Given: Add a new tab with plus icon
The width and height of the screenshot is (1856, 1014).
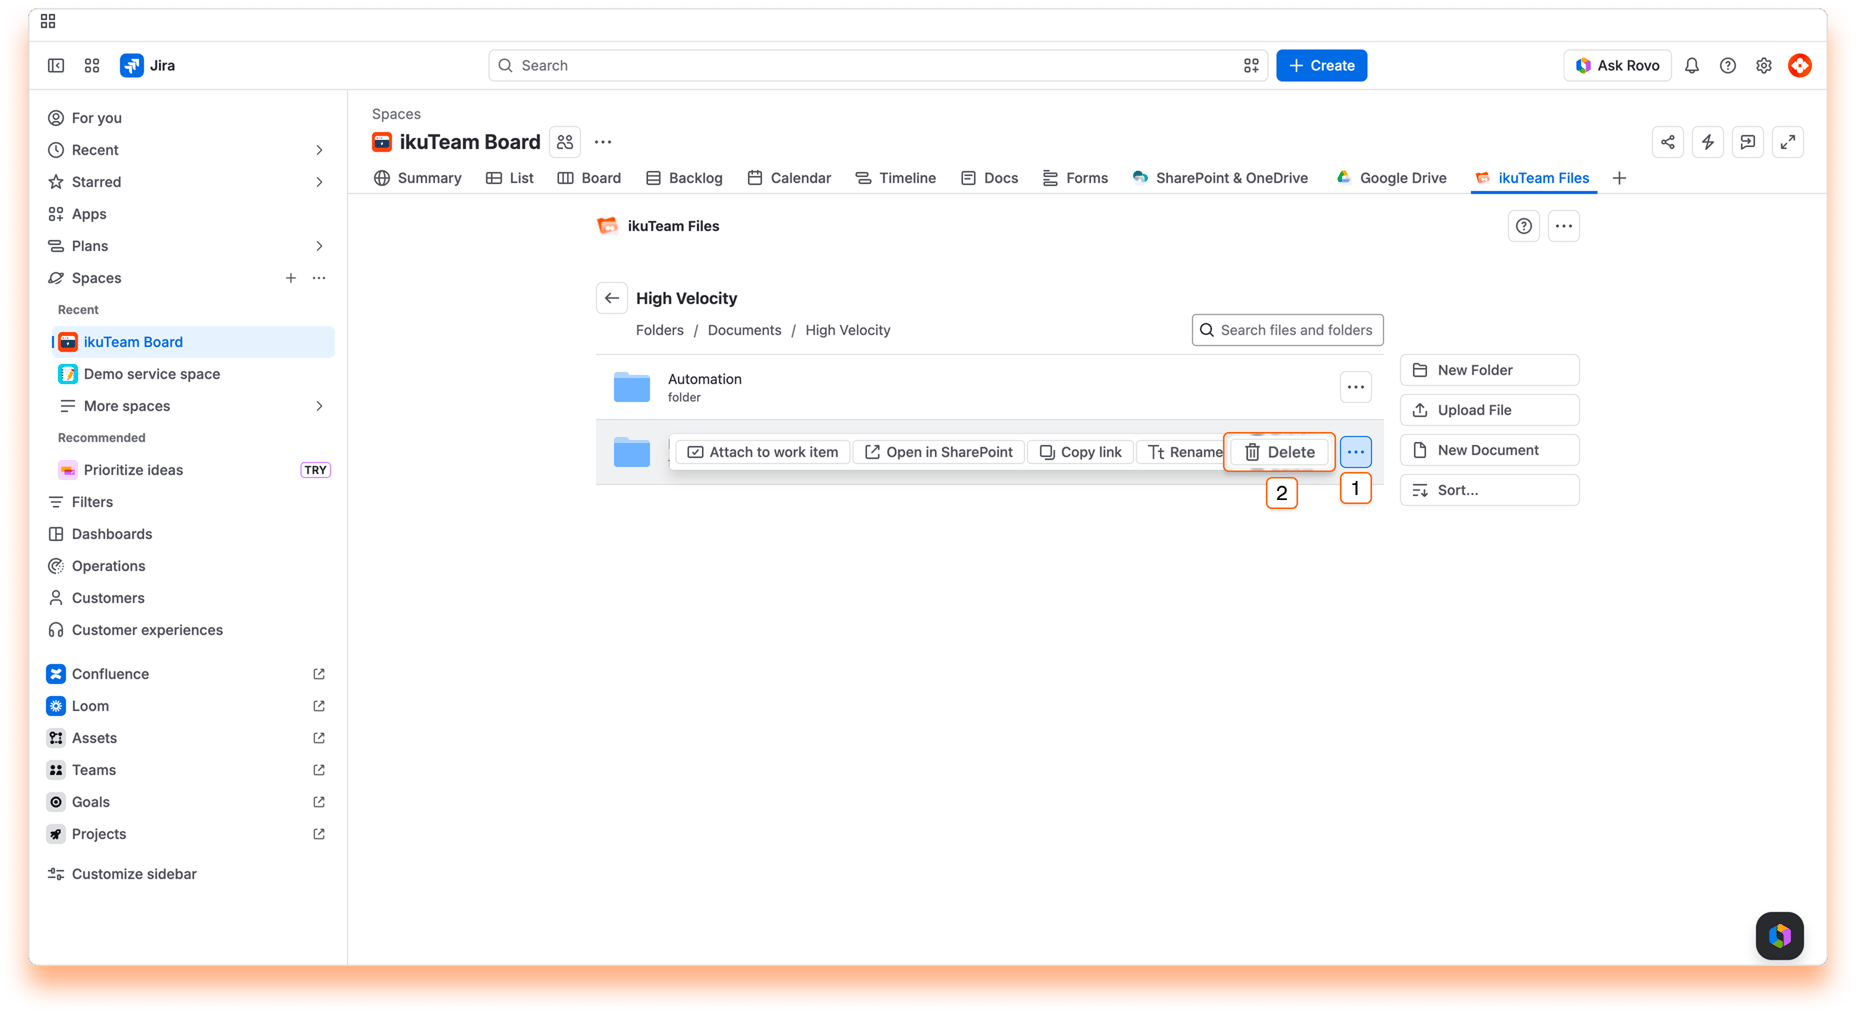Looking at the screenshot, I should [x=1619, y=178].
